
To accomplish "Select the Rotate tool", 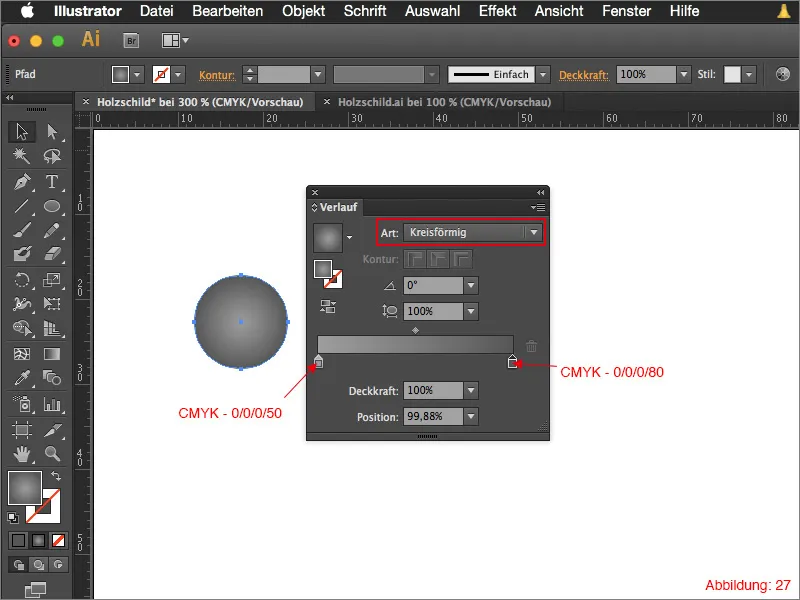I will coord(22,280).
